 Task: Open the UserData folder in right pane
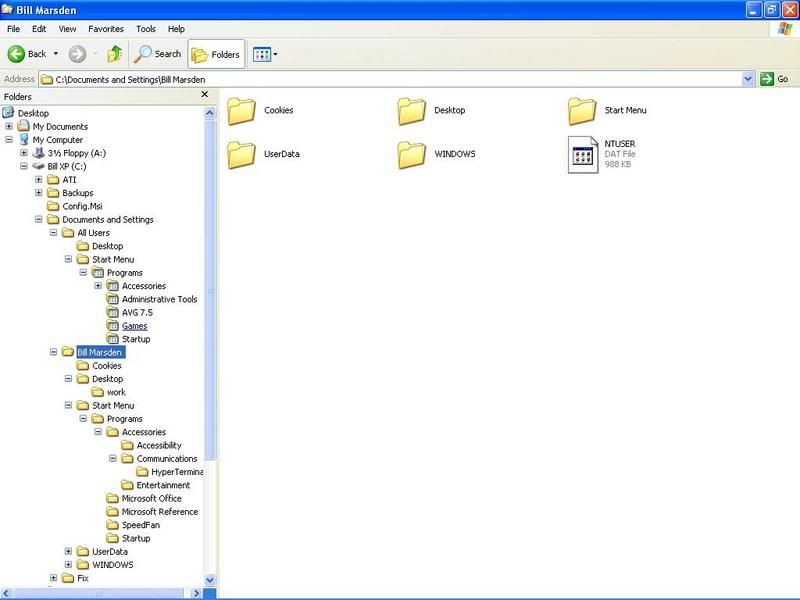[x=242, y=154]
